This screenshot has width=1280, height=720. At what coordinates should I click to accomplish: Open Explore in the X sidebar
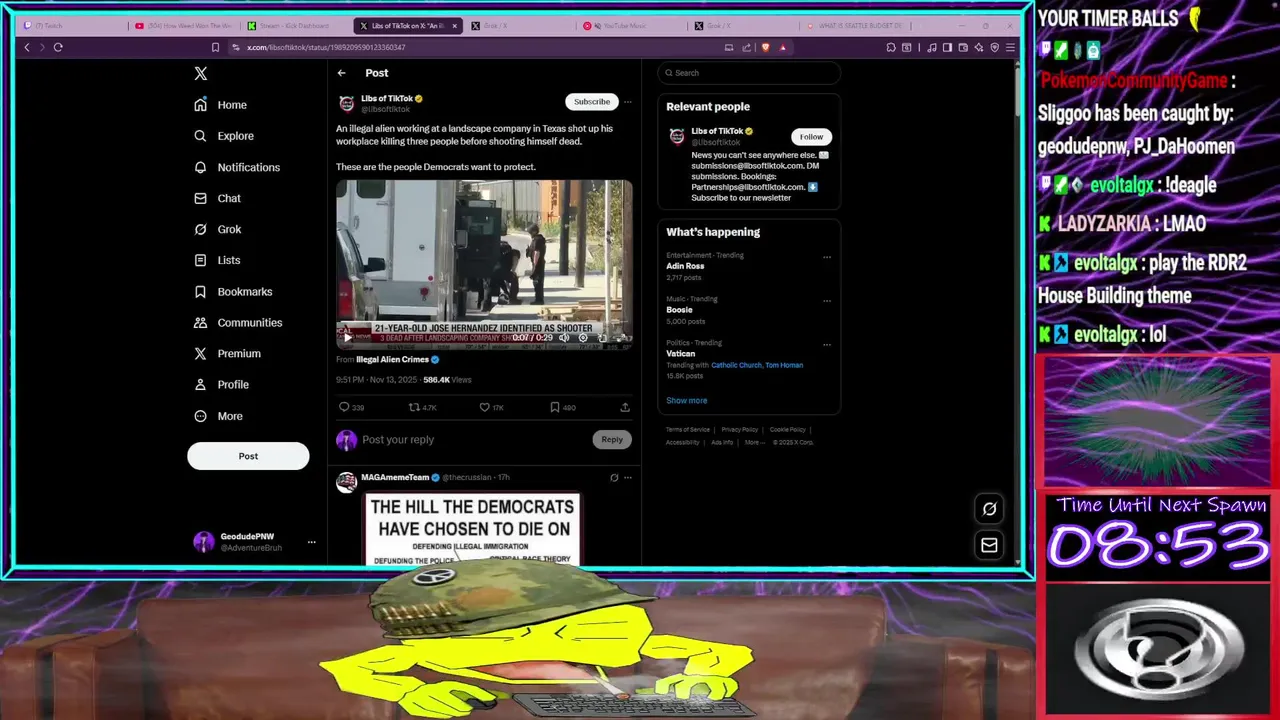(224, 136)
